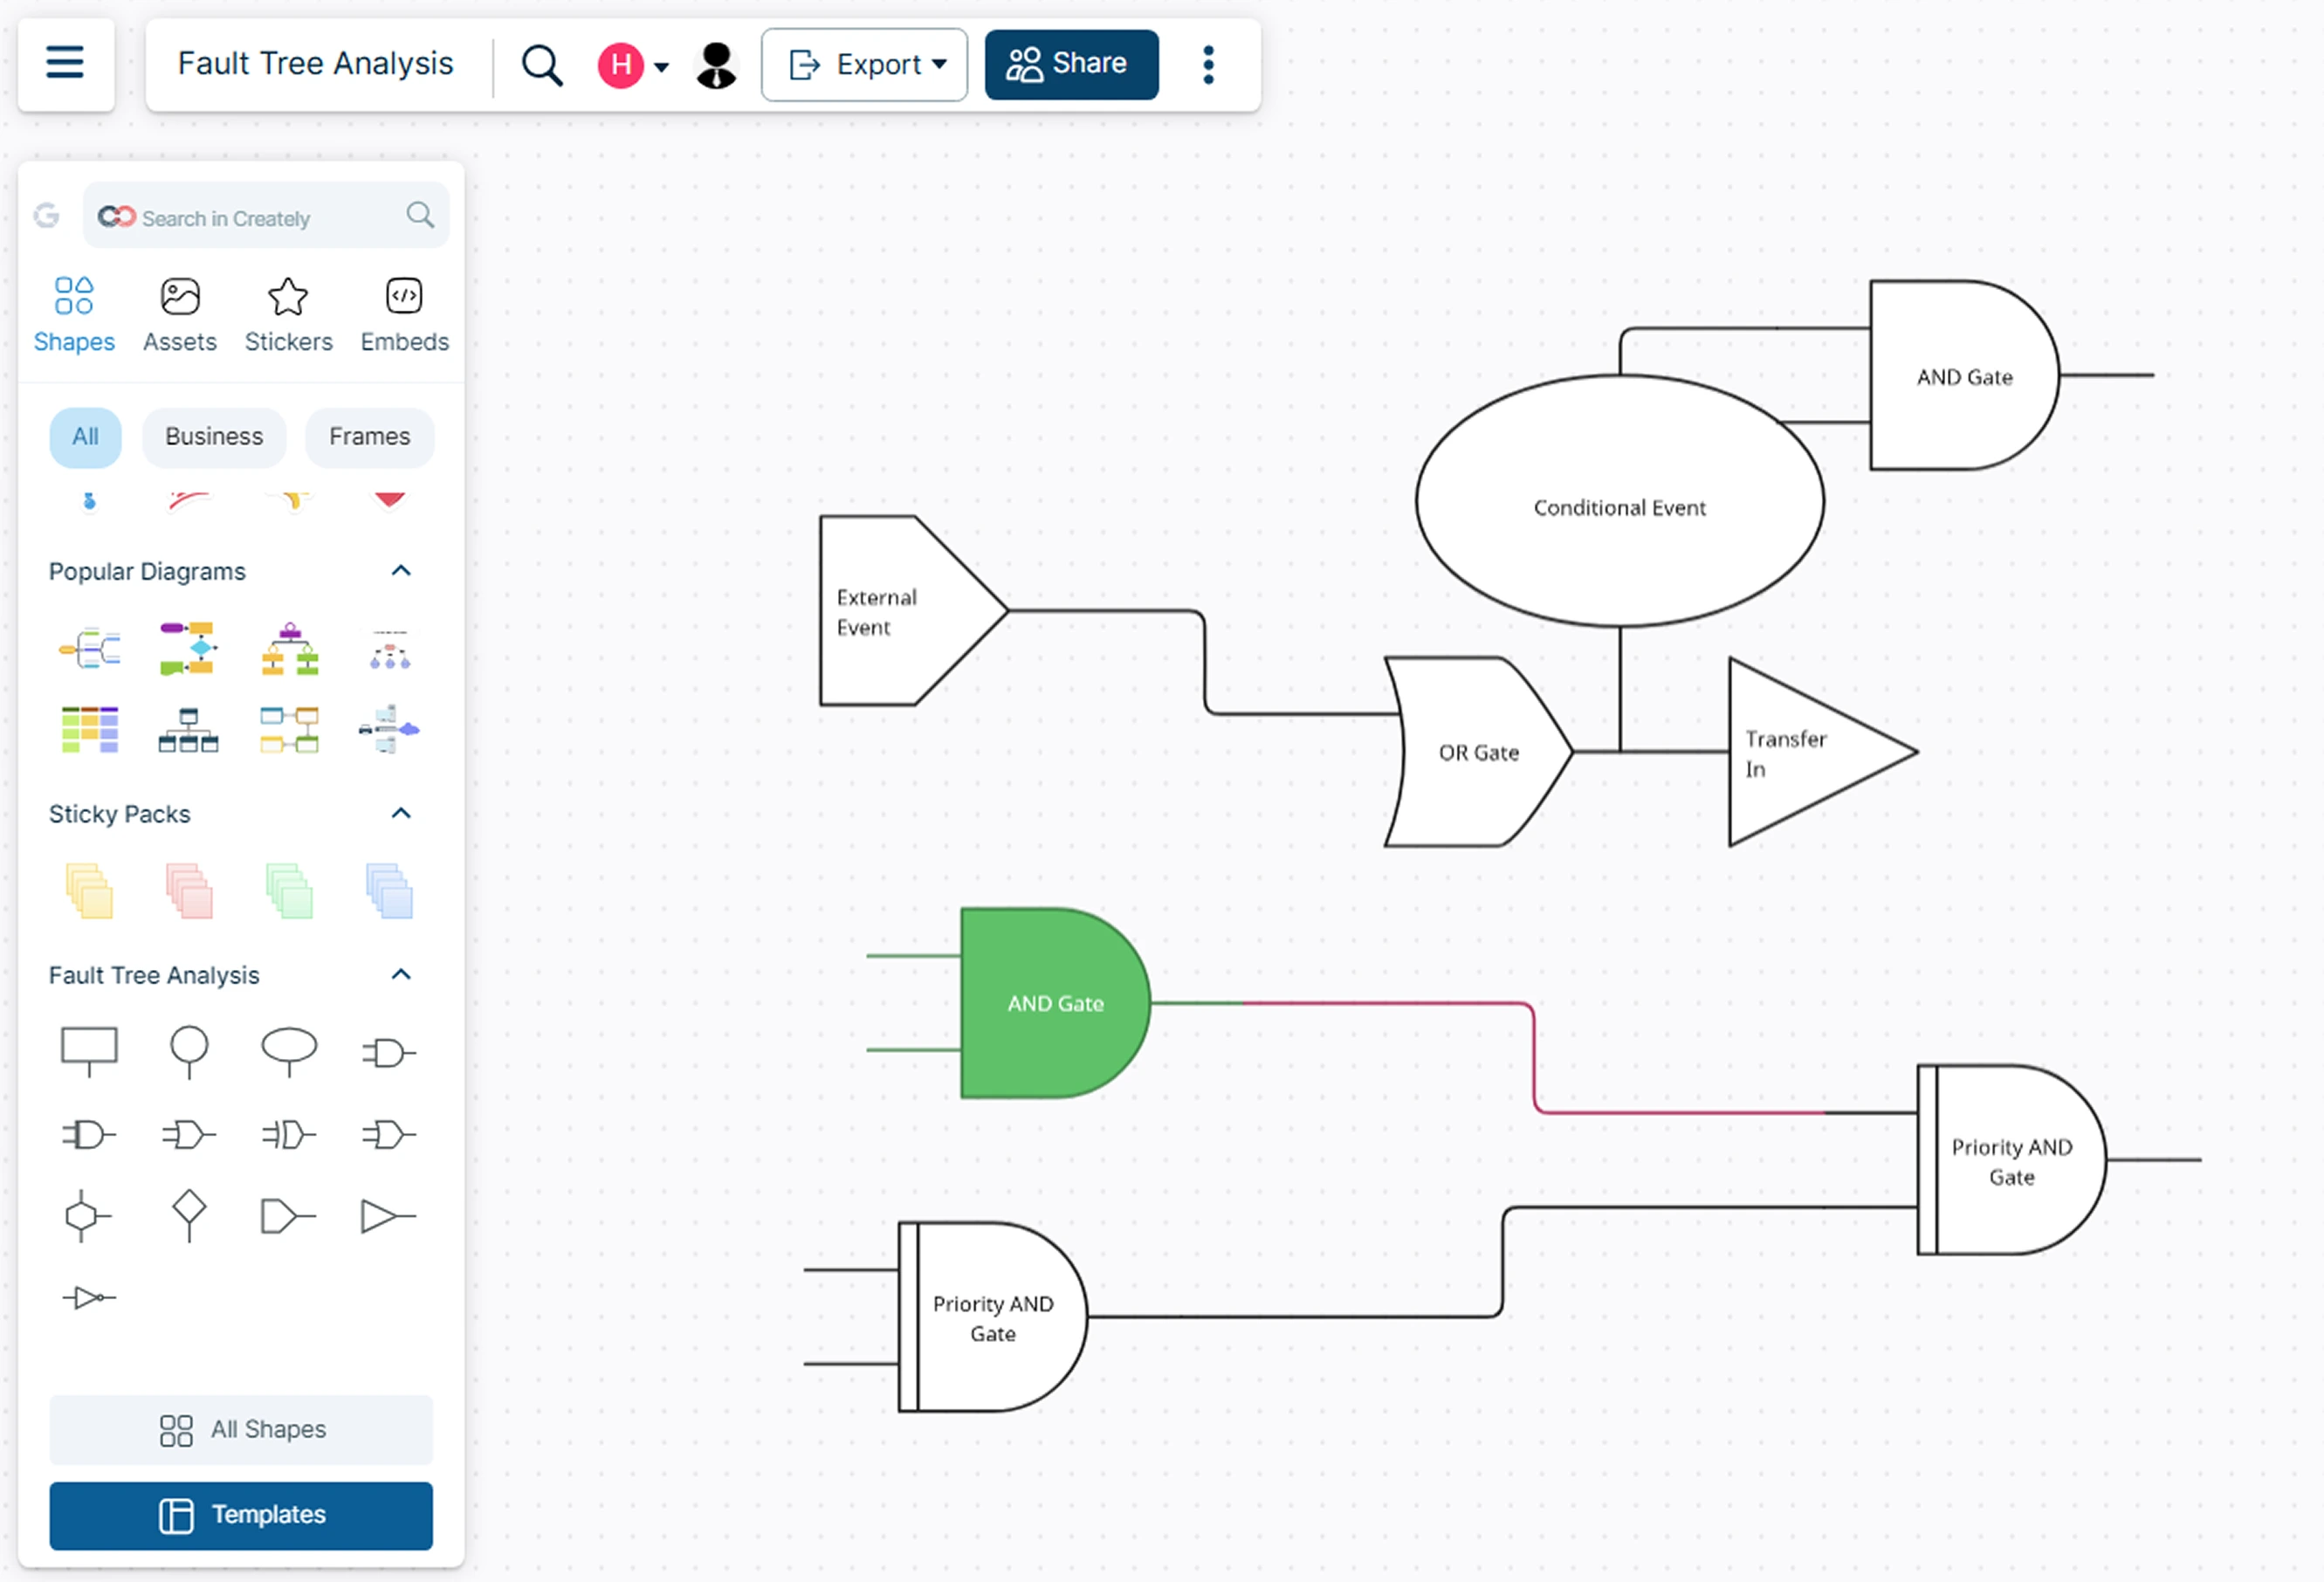Select the All filter chip
The height and width of the screenshot is (1582, 2324).
point(85,437)
